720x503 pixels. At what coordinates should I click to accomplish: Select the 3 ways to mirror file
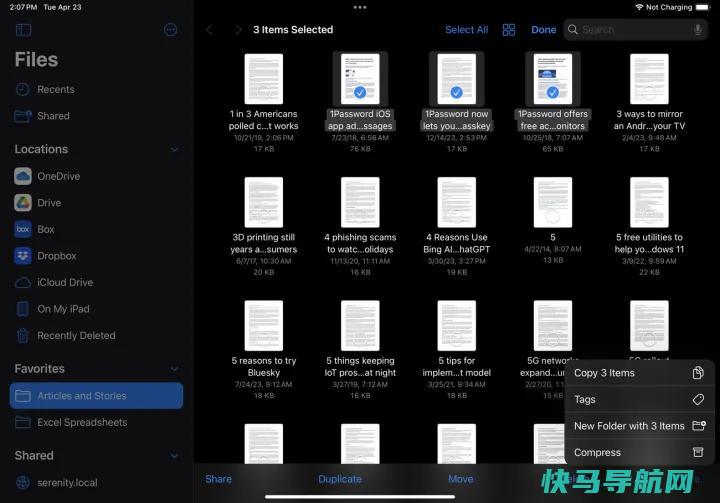click(649, 79)
